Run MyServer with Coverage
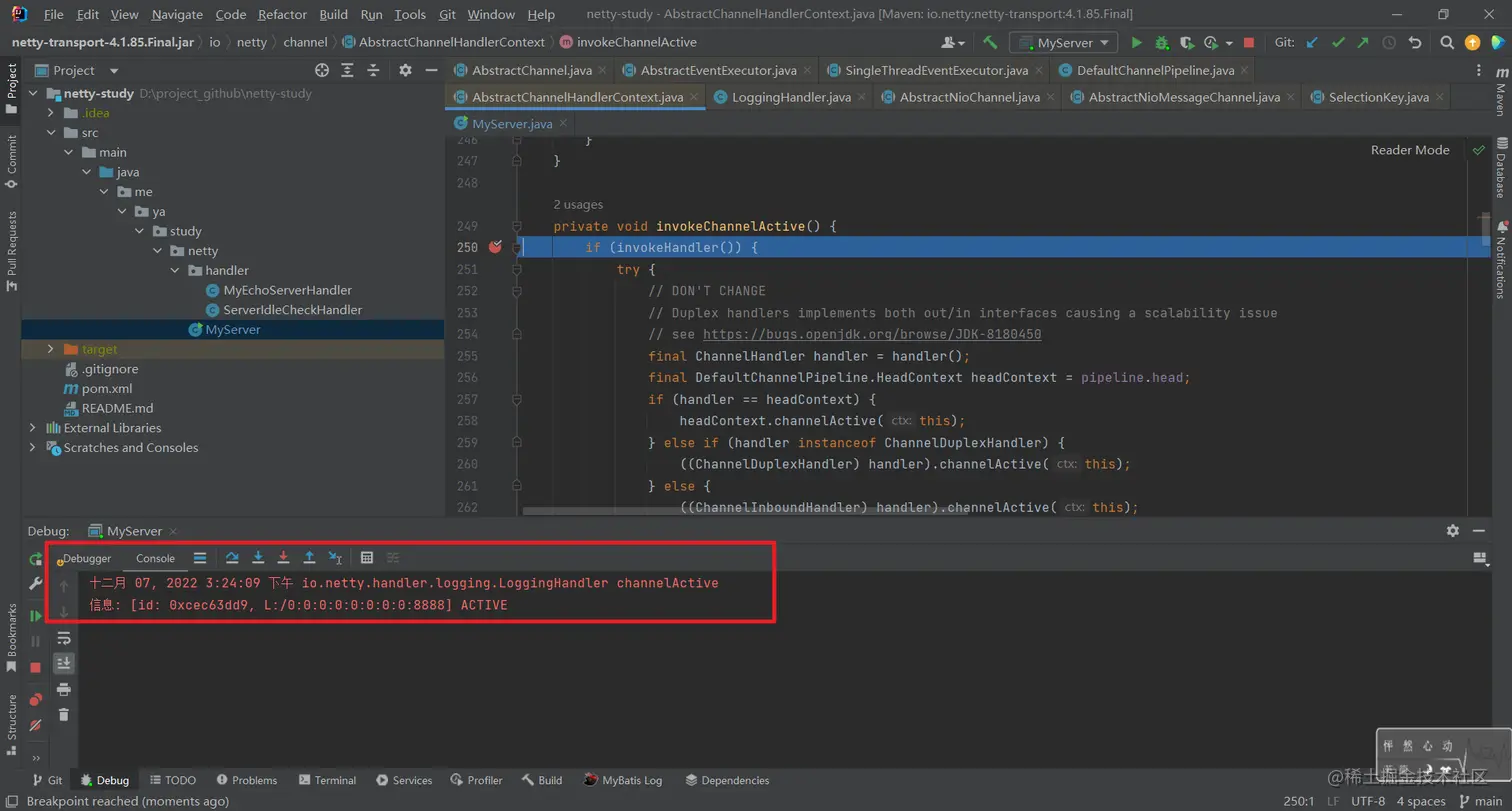Image resolution: width=1512 pixels, height=811 pixels. point(1187,43)
